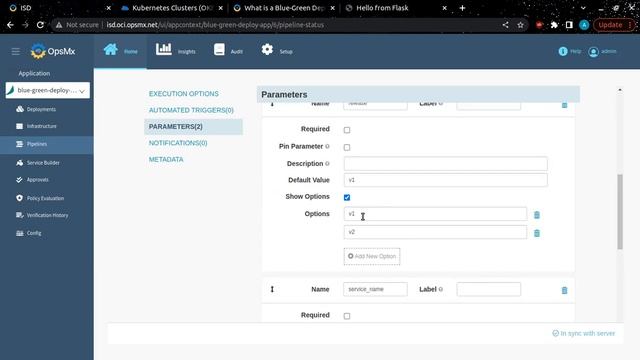Uncheck the Show Options checkbox
The height and width of the screenshot is (360, 640).
[x=347, y=198]
